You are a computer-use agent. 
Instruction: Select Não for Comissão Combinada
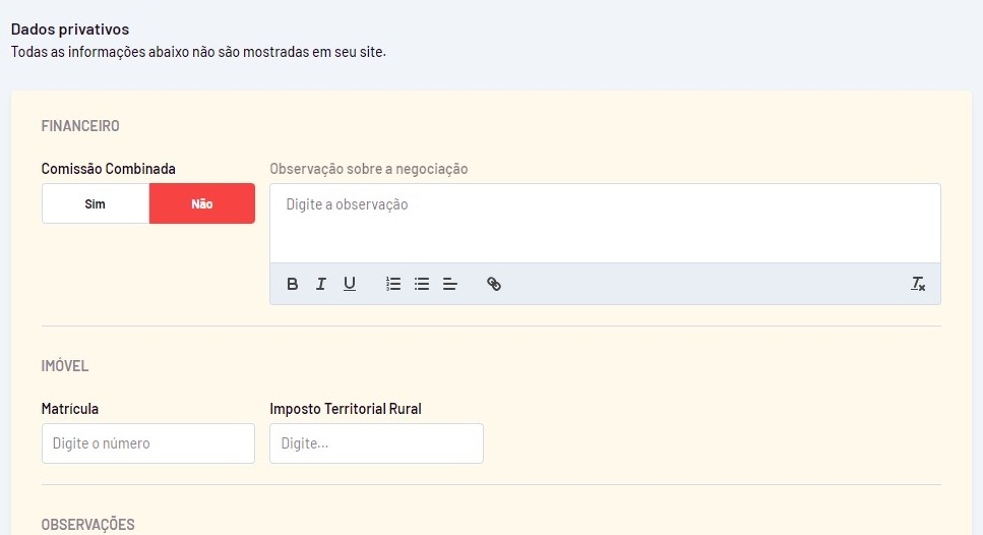pyautogui.click(x=202, y=204)
